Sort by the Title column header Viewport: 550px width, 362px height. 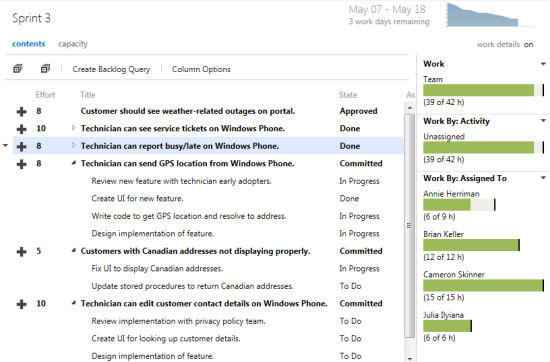[87, 95]
